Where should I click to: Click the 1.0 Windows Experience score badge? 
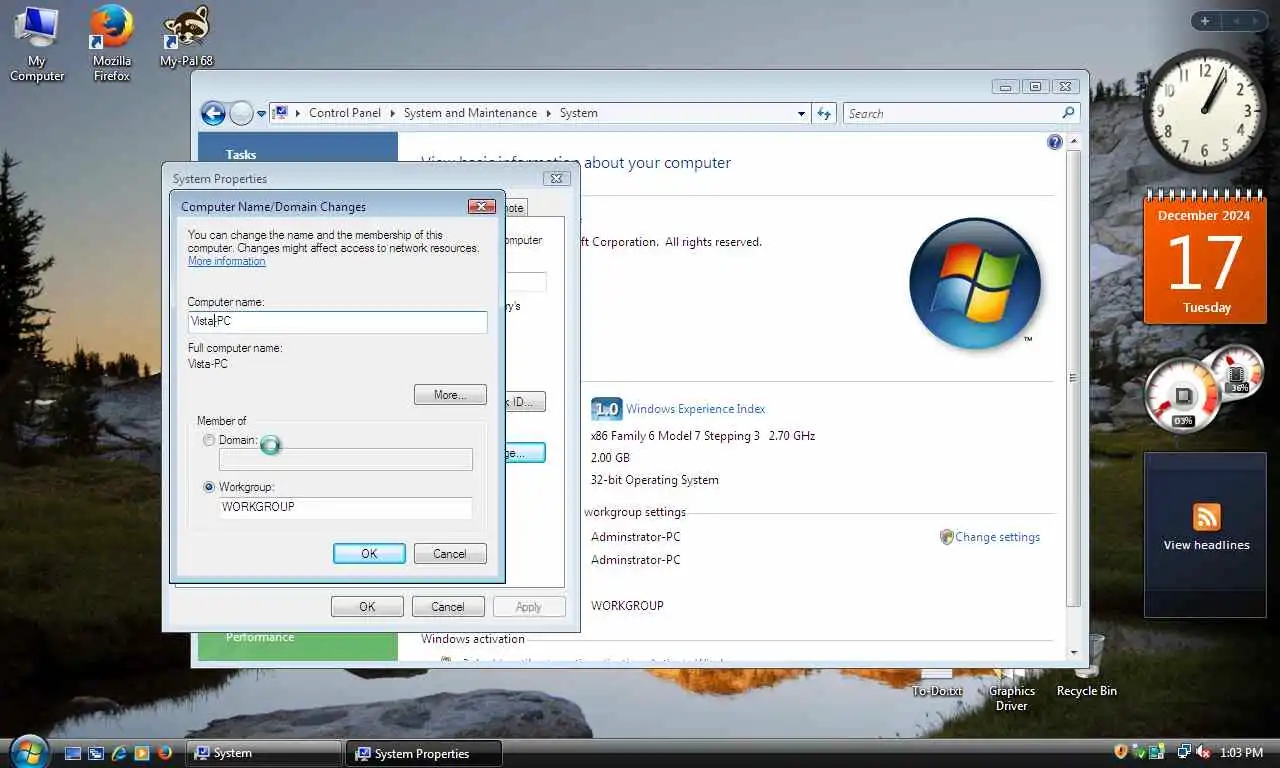(x=606, y=409)
